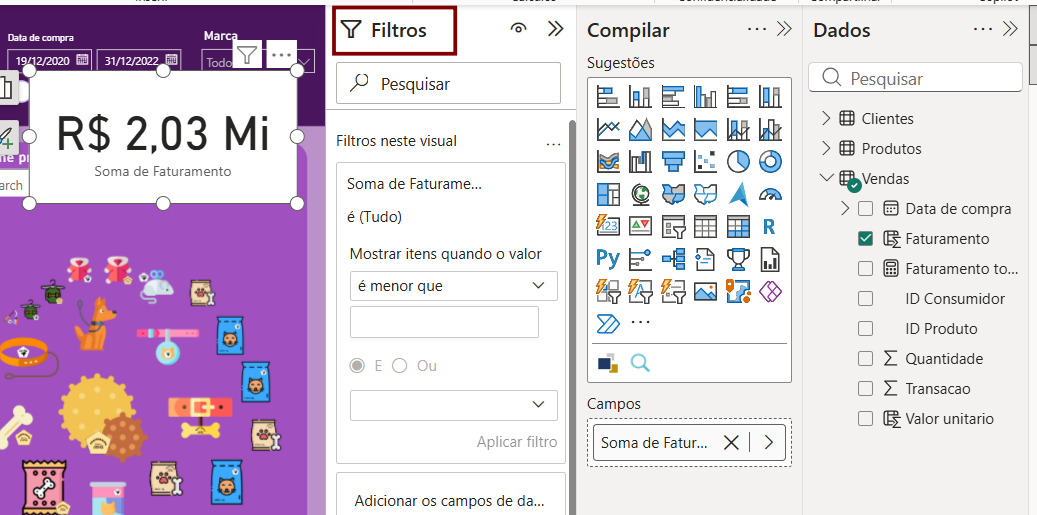Toggle eye visibility of Filtros pane
The image size is (1037, 515).
(x=518, y=28)
